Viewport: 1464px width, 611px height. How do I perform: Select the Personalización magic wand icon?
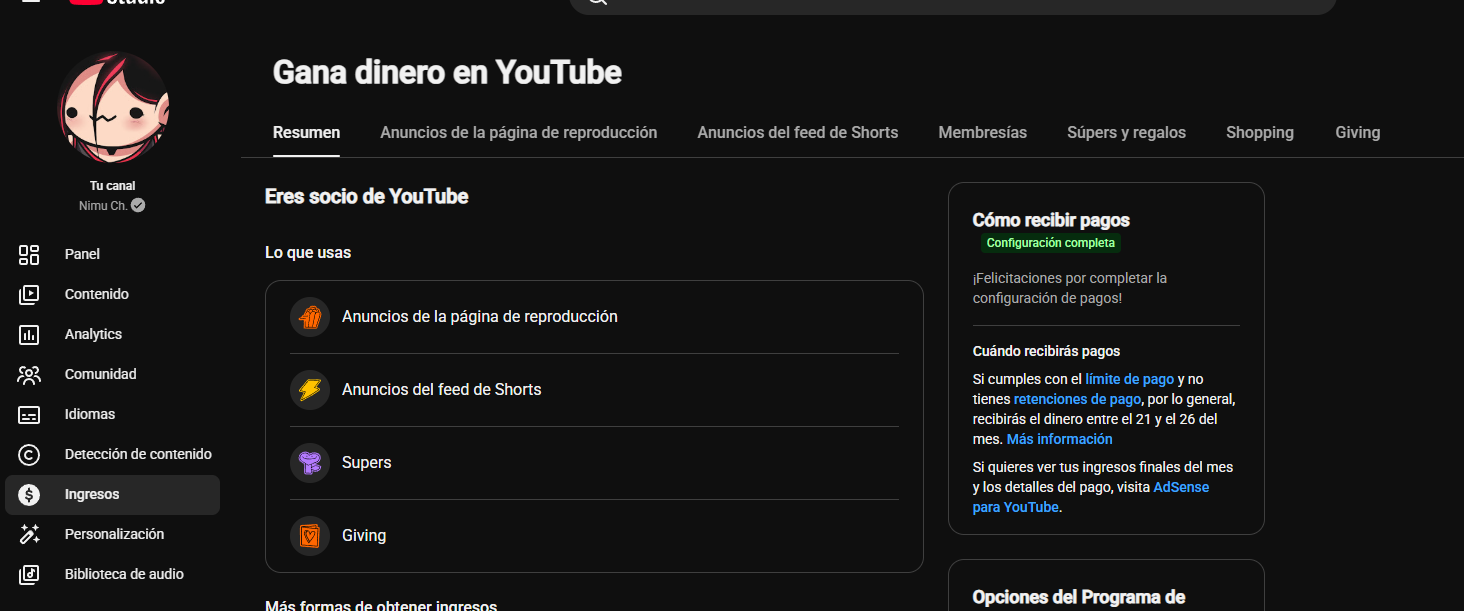coord(29,534)
